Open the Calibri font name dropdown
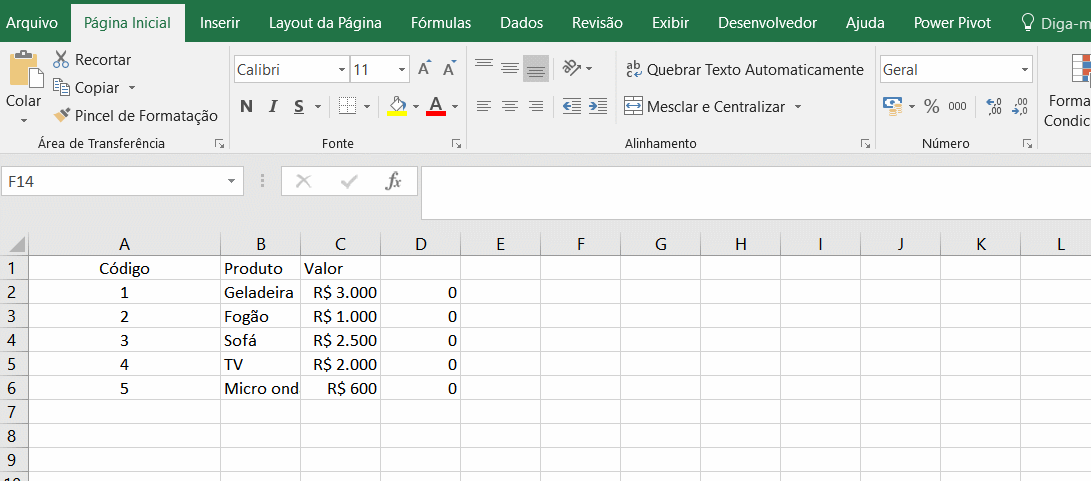Image resolution: width=1091 pixels, height=481 pixels. coord(341,70)
